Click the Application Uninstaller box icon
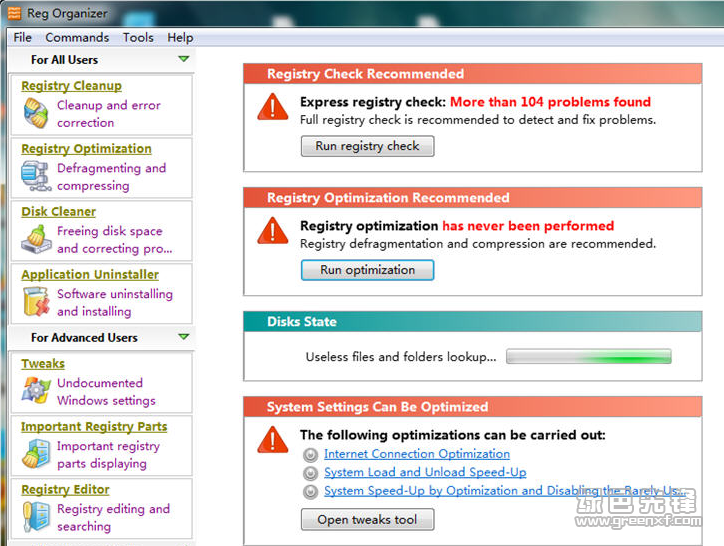Screen dimensions: 724x546 [x=36, y=302]
